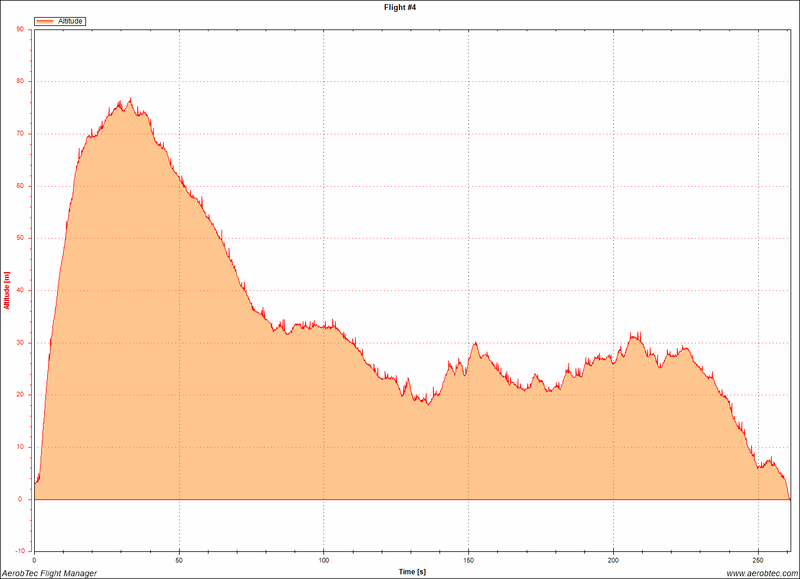Click the 80 value on altitude axis
800x579 pixels.
click(x=20, y=81)
